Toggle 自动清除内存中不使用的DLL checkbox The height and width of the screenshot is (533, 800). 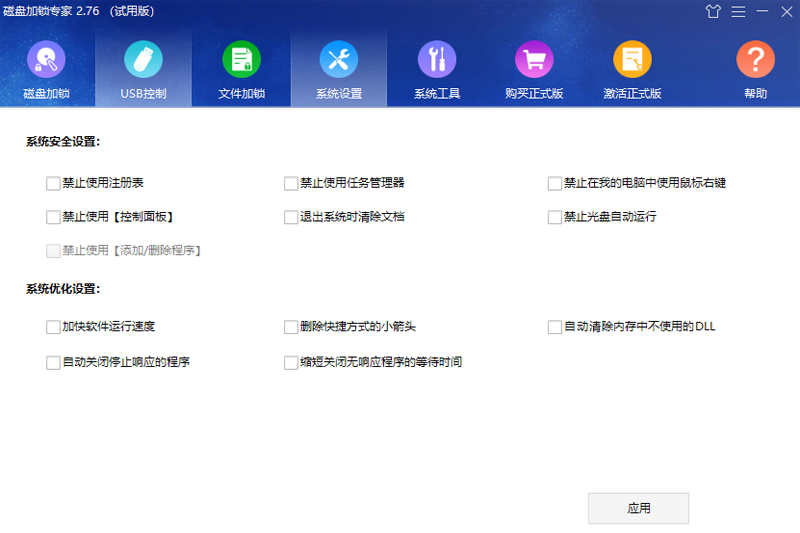555,327
